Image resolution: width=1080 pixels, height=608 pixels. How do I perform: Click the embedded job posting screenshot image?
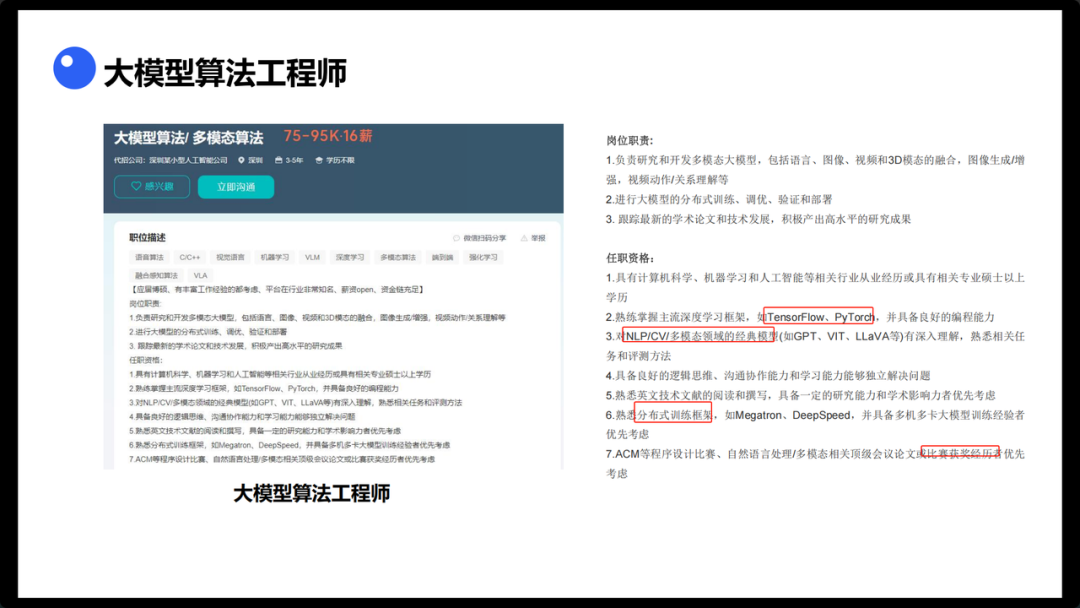[333, 297]
